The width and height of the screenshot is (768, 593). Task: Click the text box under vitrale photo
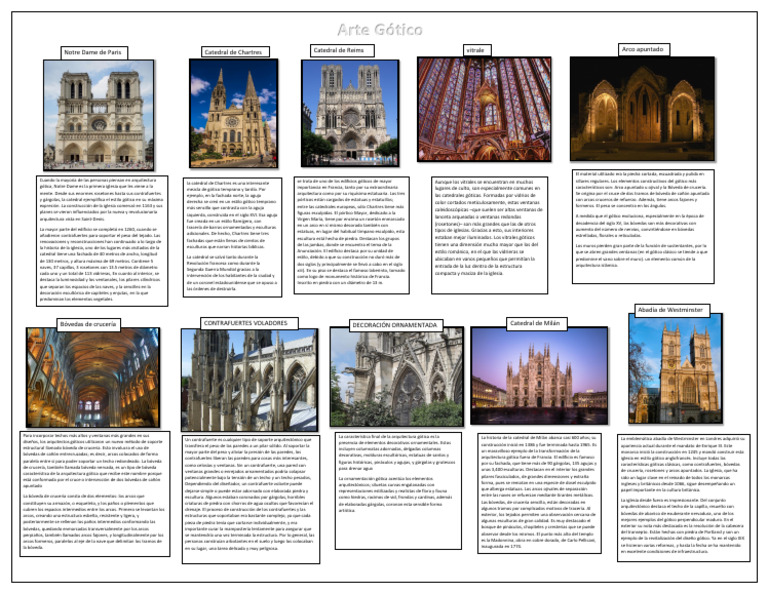pos(490,236)
